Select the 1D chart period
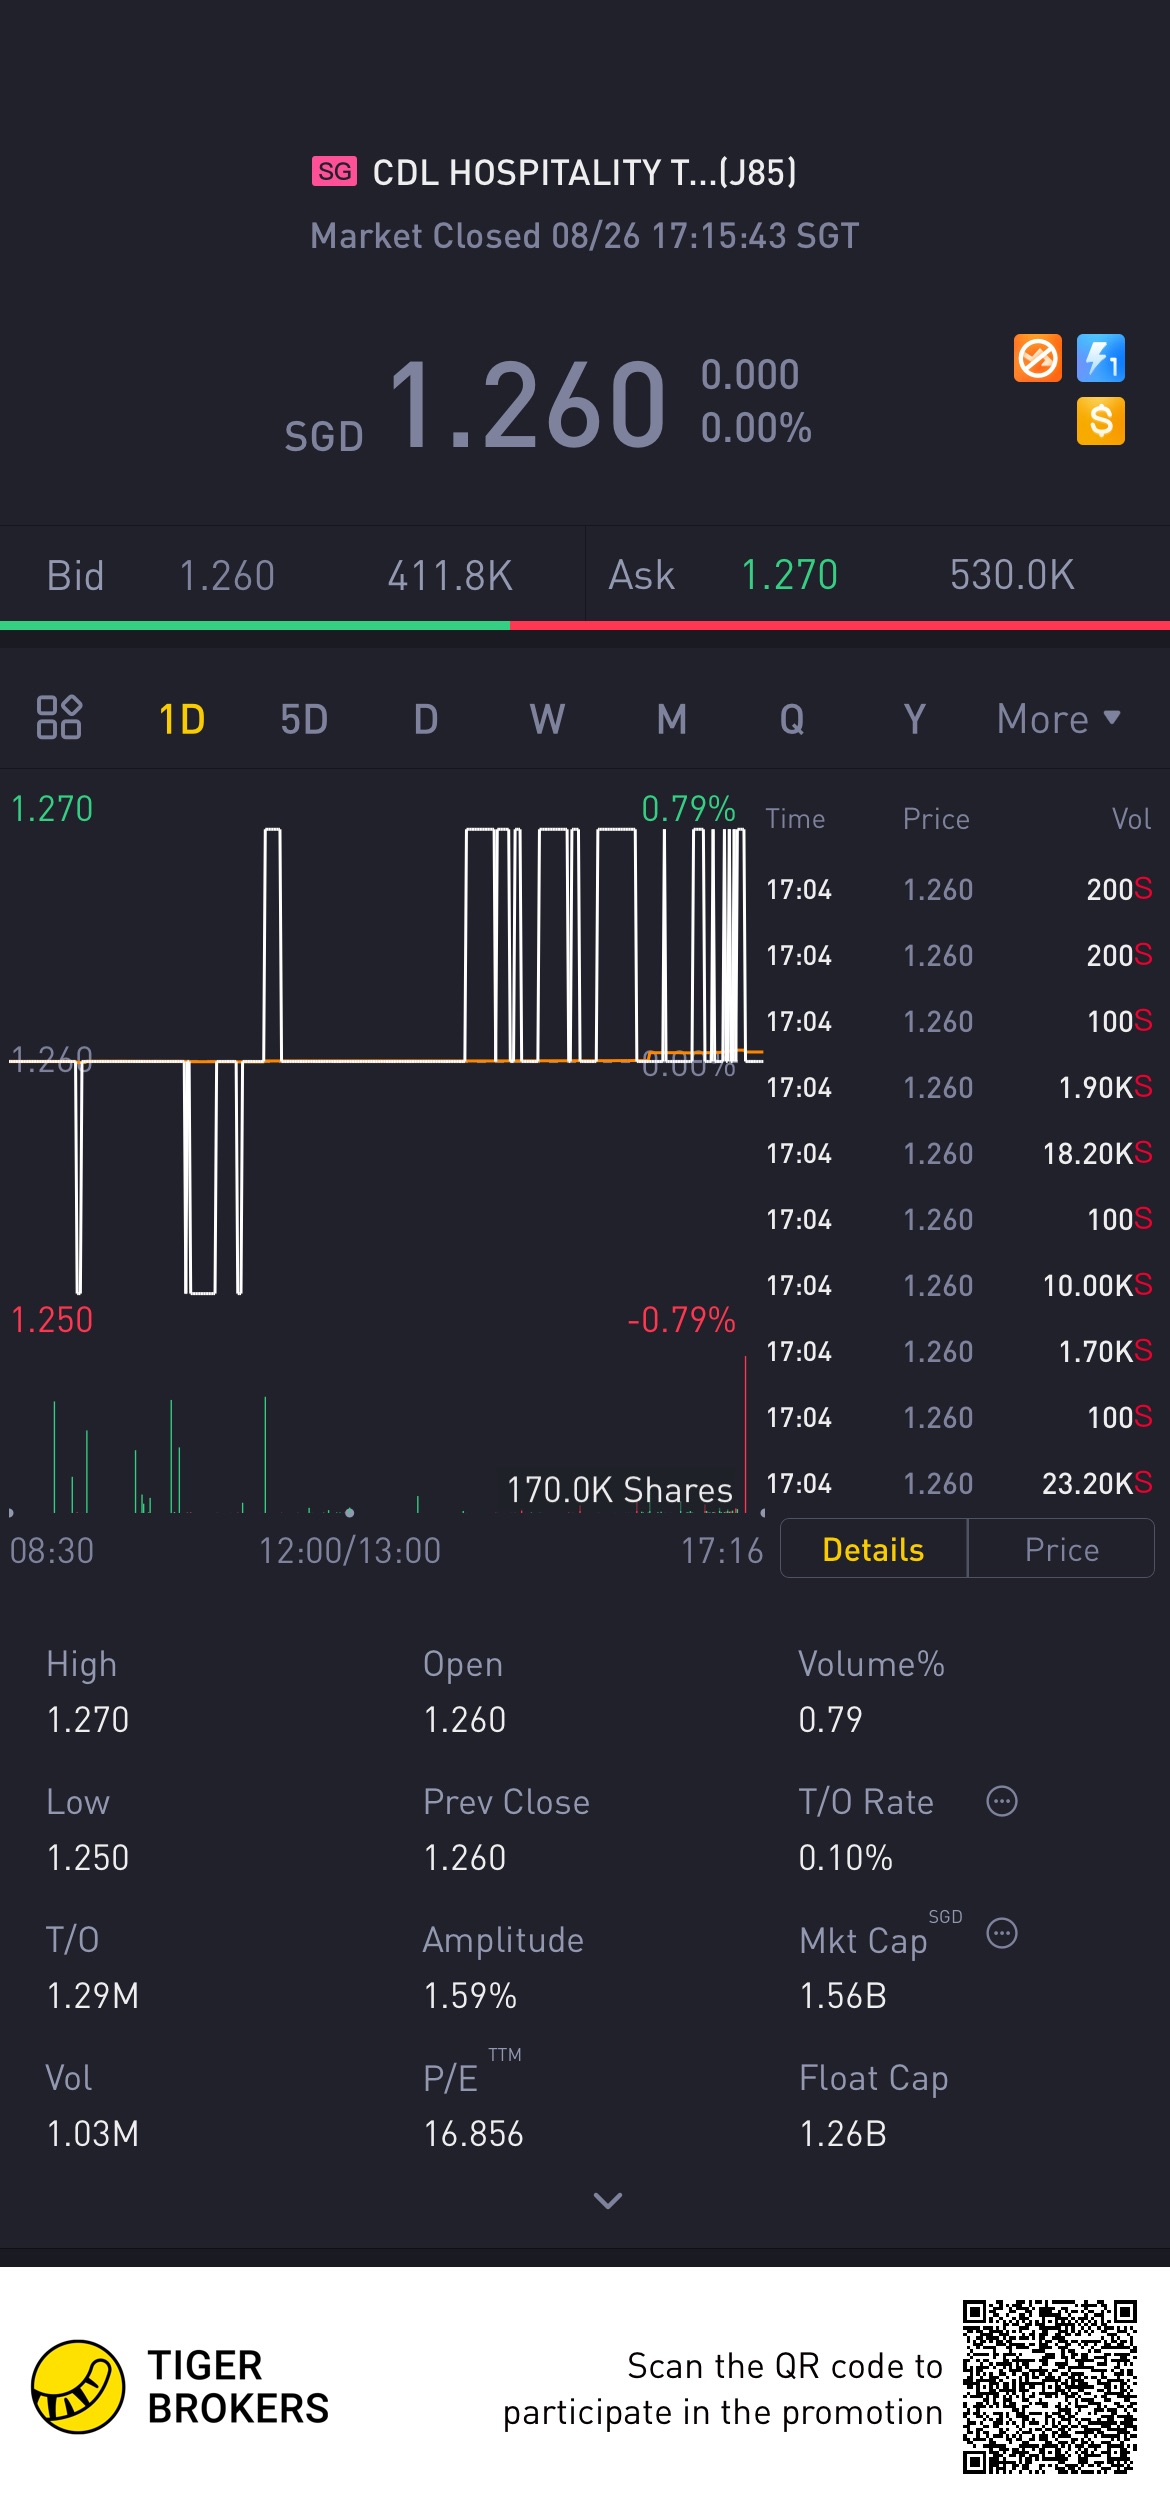 click(182, 719)
